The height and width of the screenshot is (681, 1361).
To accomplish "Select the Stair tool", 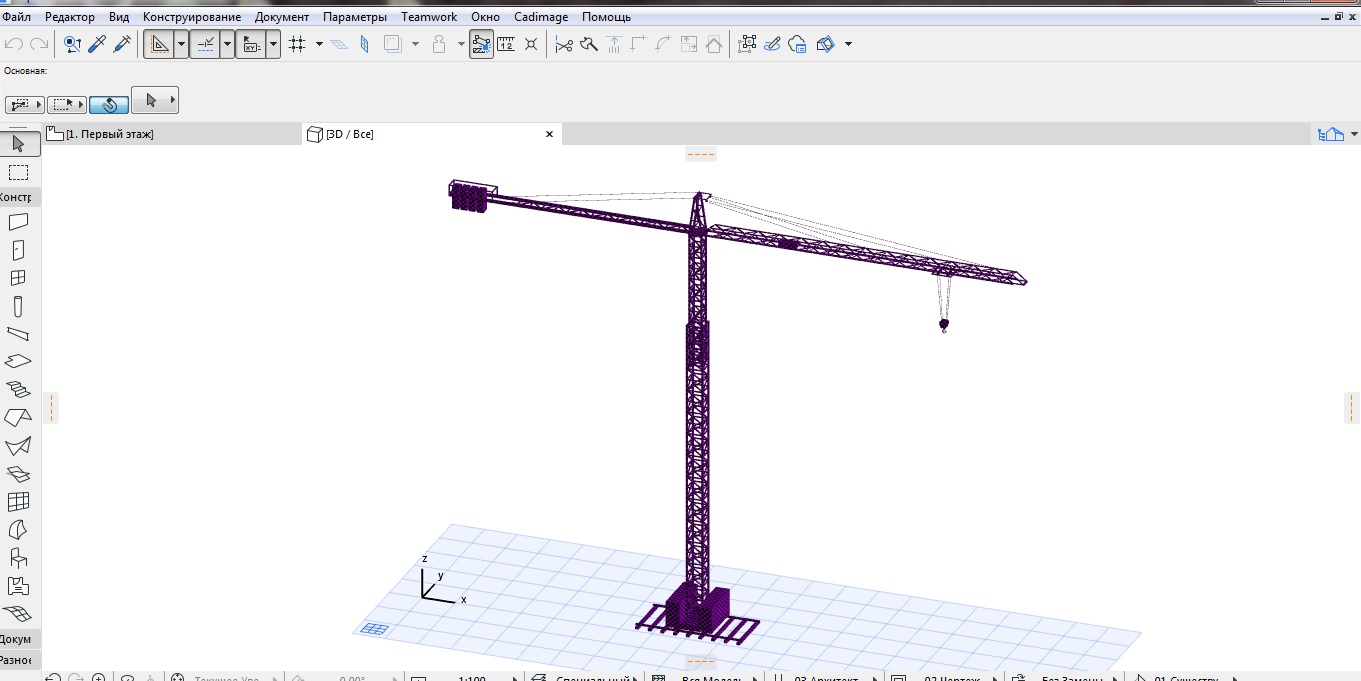I will tap(18, 390).
